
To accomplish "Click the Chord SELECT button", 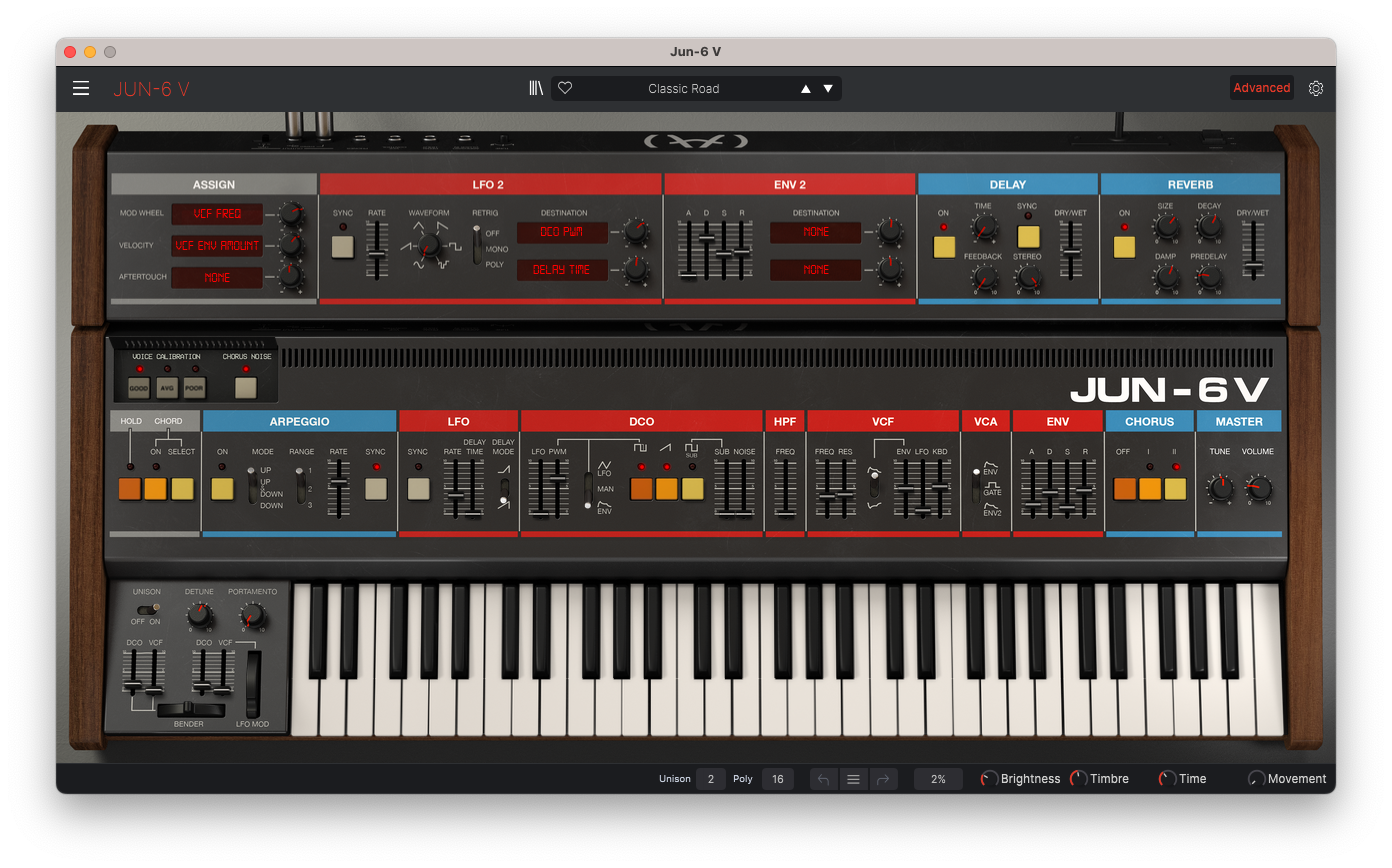I will (181, 489).
